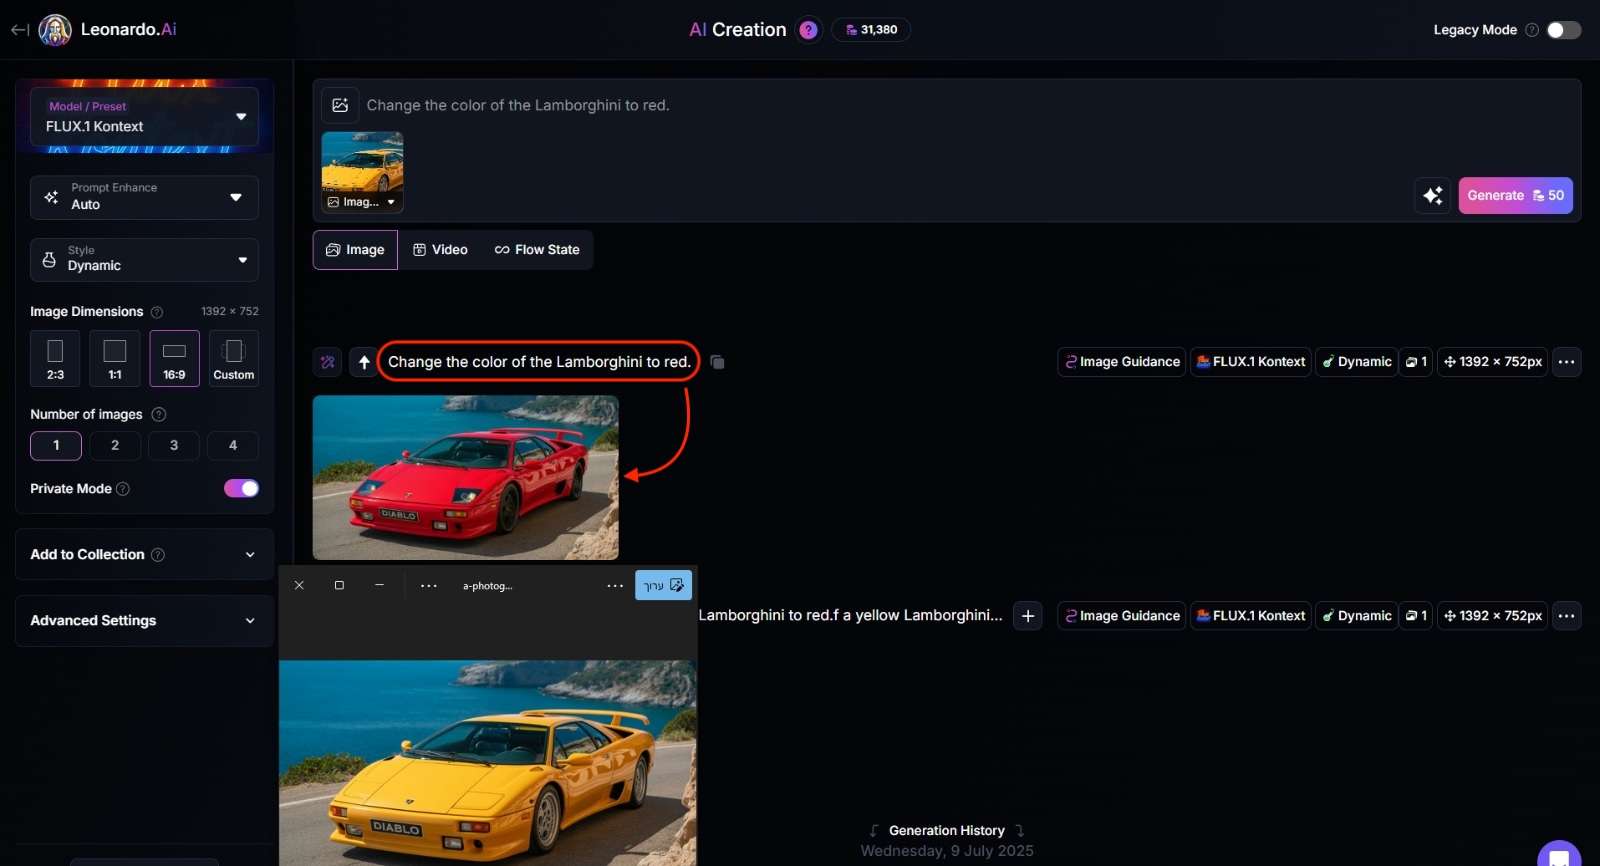Select the Custom image dimension option

pyautogui.click(x=234, y=358)
